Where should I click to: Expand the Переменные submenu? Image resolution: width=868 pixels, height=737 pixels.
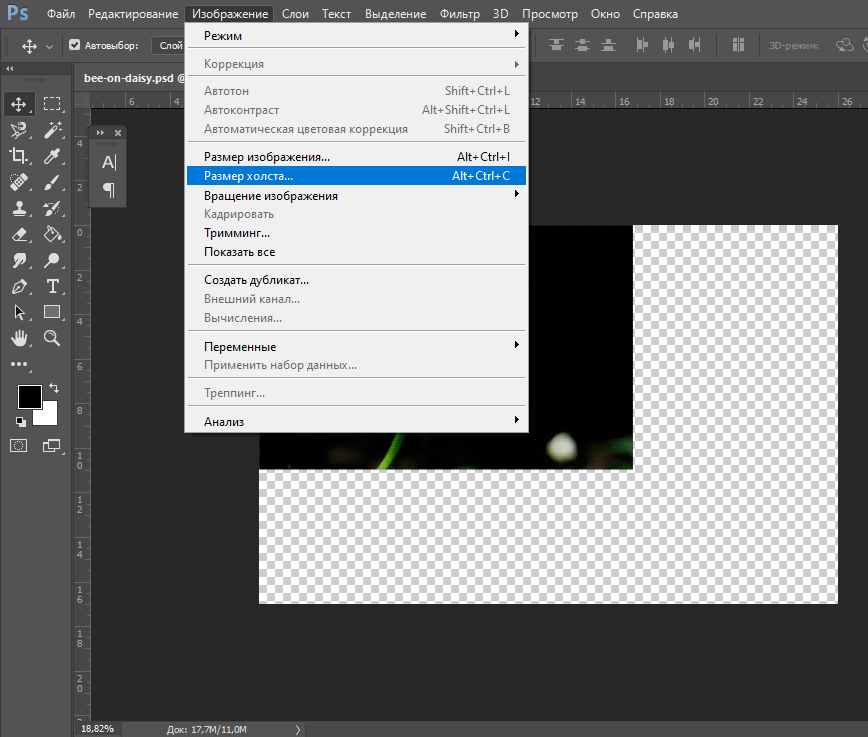[x=356, y=347]
